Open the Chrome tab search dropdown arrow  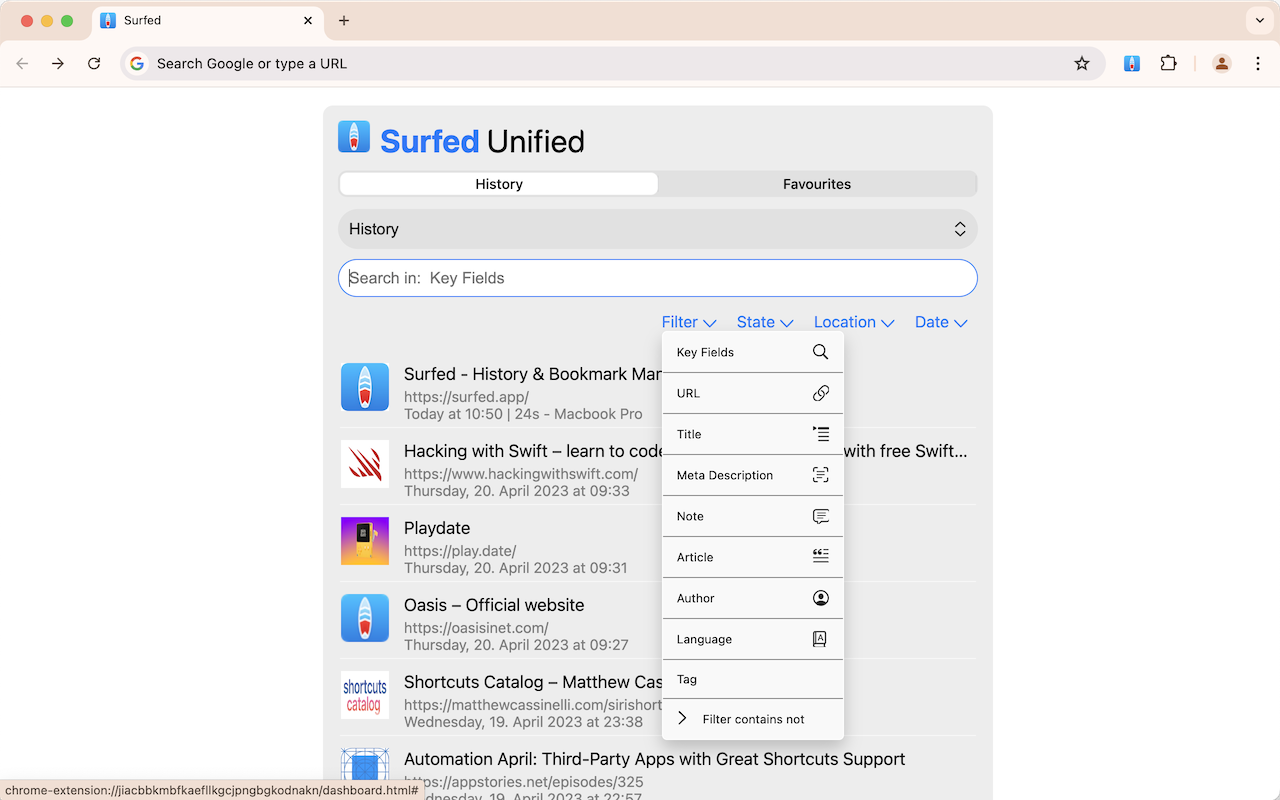tap(1259, 20)
